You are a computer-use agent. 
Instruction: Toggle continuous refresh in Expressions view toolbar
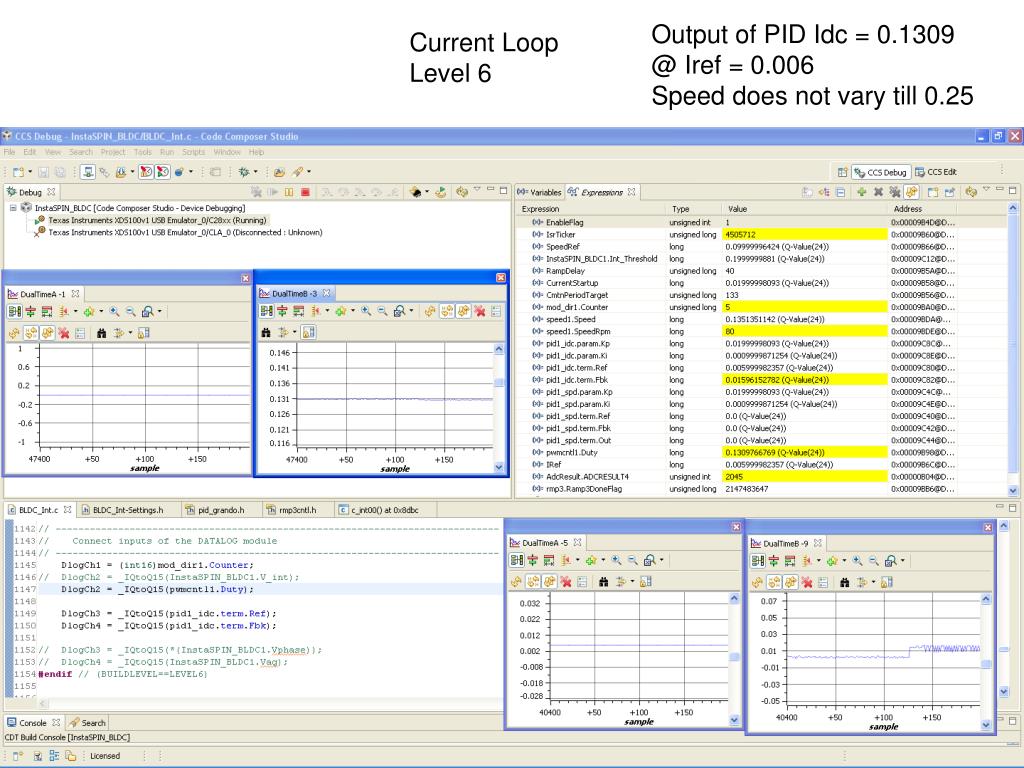pyautogui.click(x=912, y=192)
